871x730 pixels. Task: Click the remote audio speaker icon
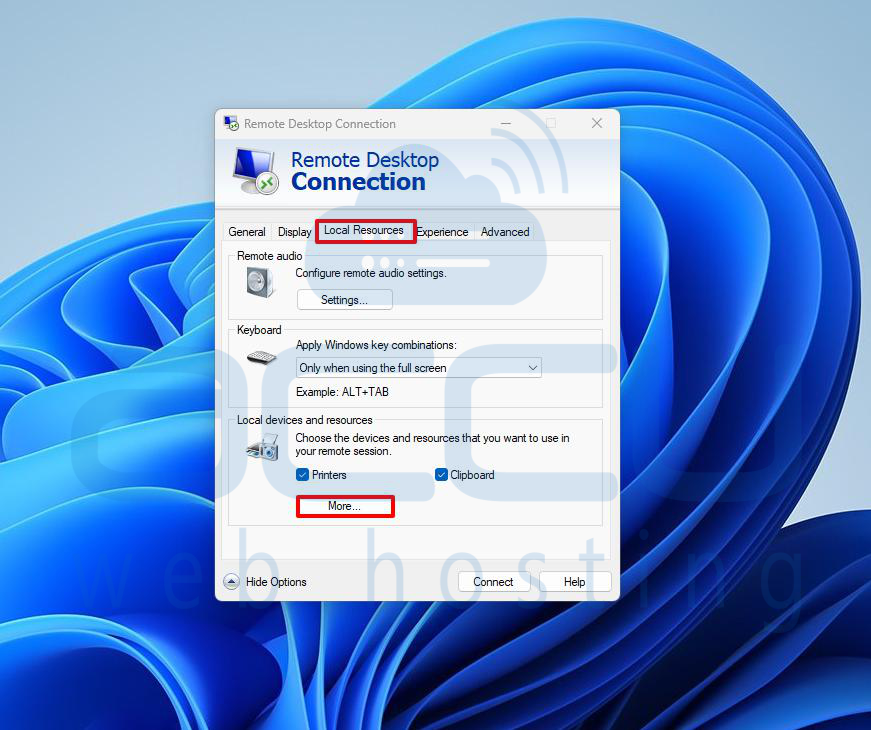(x=261, y=282)
